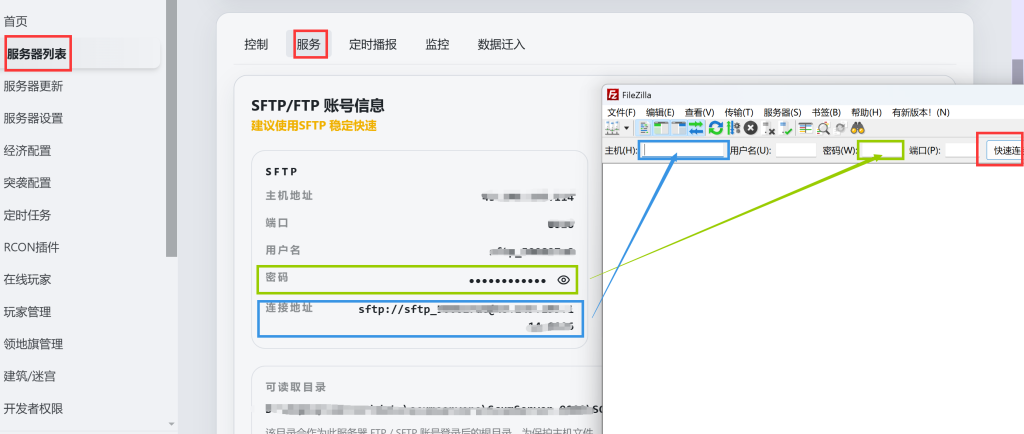Viewport: 1024px width, 434px height.
Task: Open the FileZilla Site Manager icon
Action: click(612, 128)
